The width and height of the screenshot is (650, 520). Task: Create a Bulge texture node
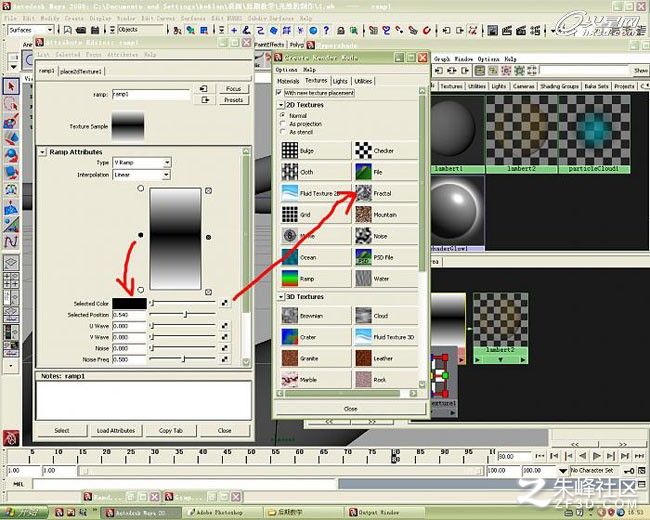tap(315, 151)
